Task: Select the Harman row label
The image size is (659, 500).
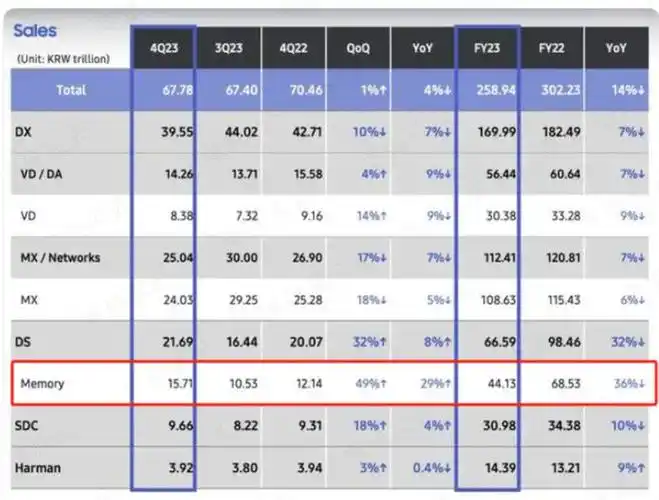Action: [38, 466]
